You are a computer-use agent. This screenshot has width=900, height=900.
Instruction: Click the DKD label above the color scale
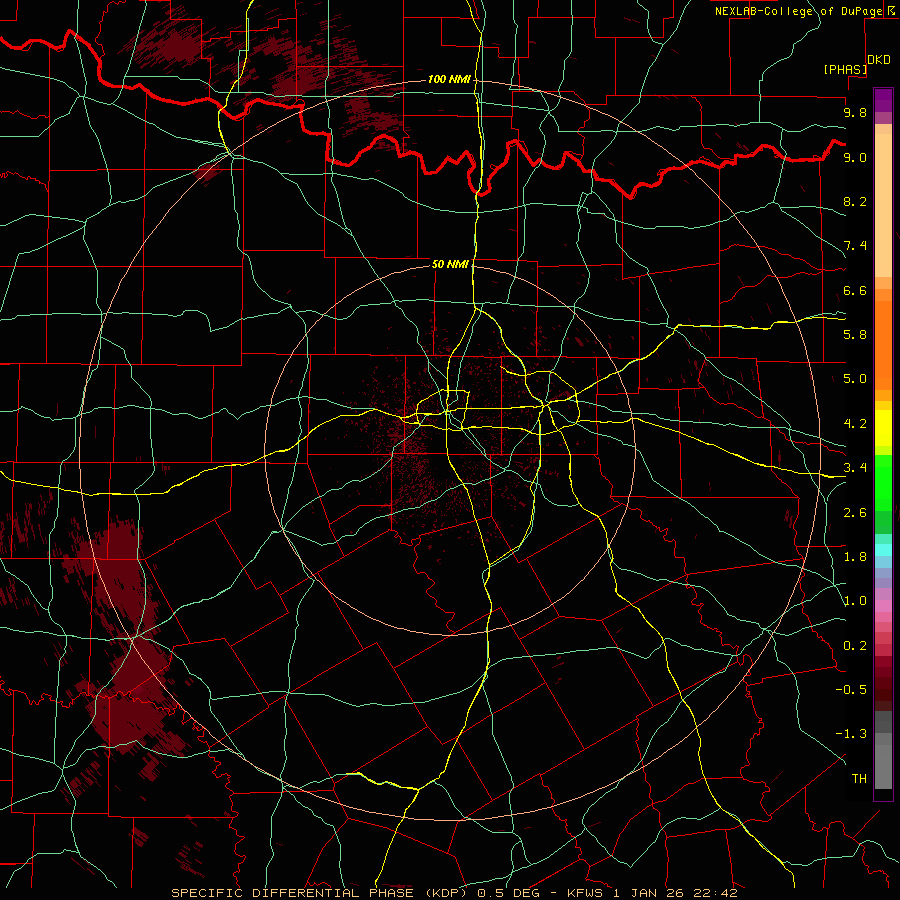(879, 60)
